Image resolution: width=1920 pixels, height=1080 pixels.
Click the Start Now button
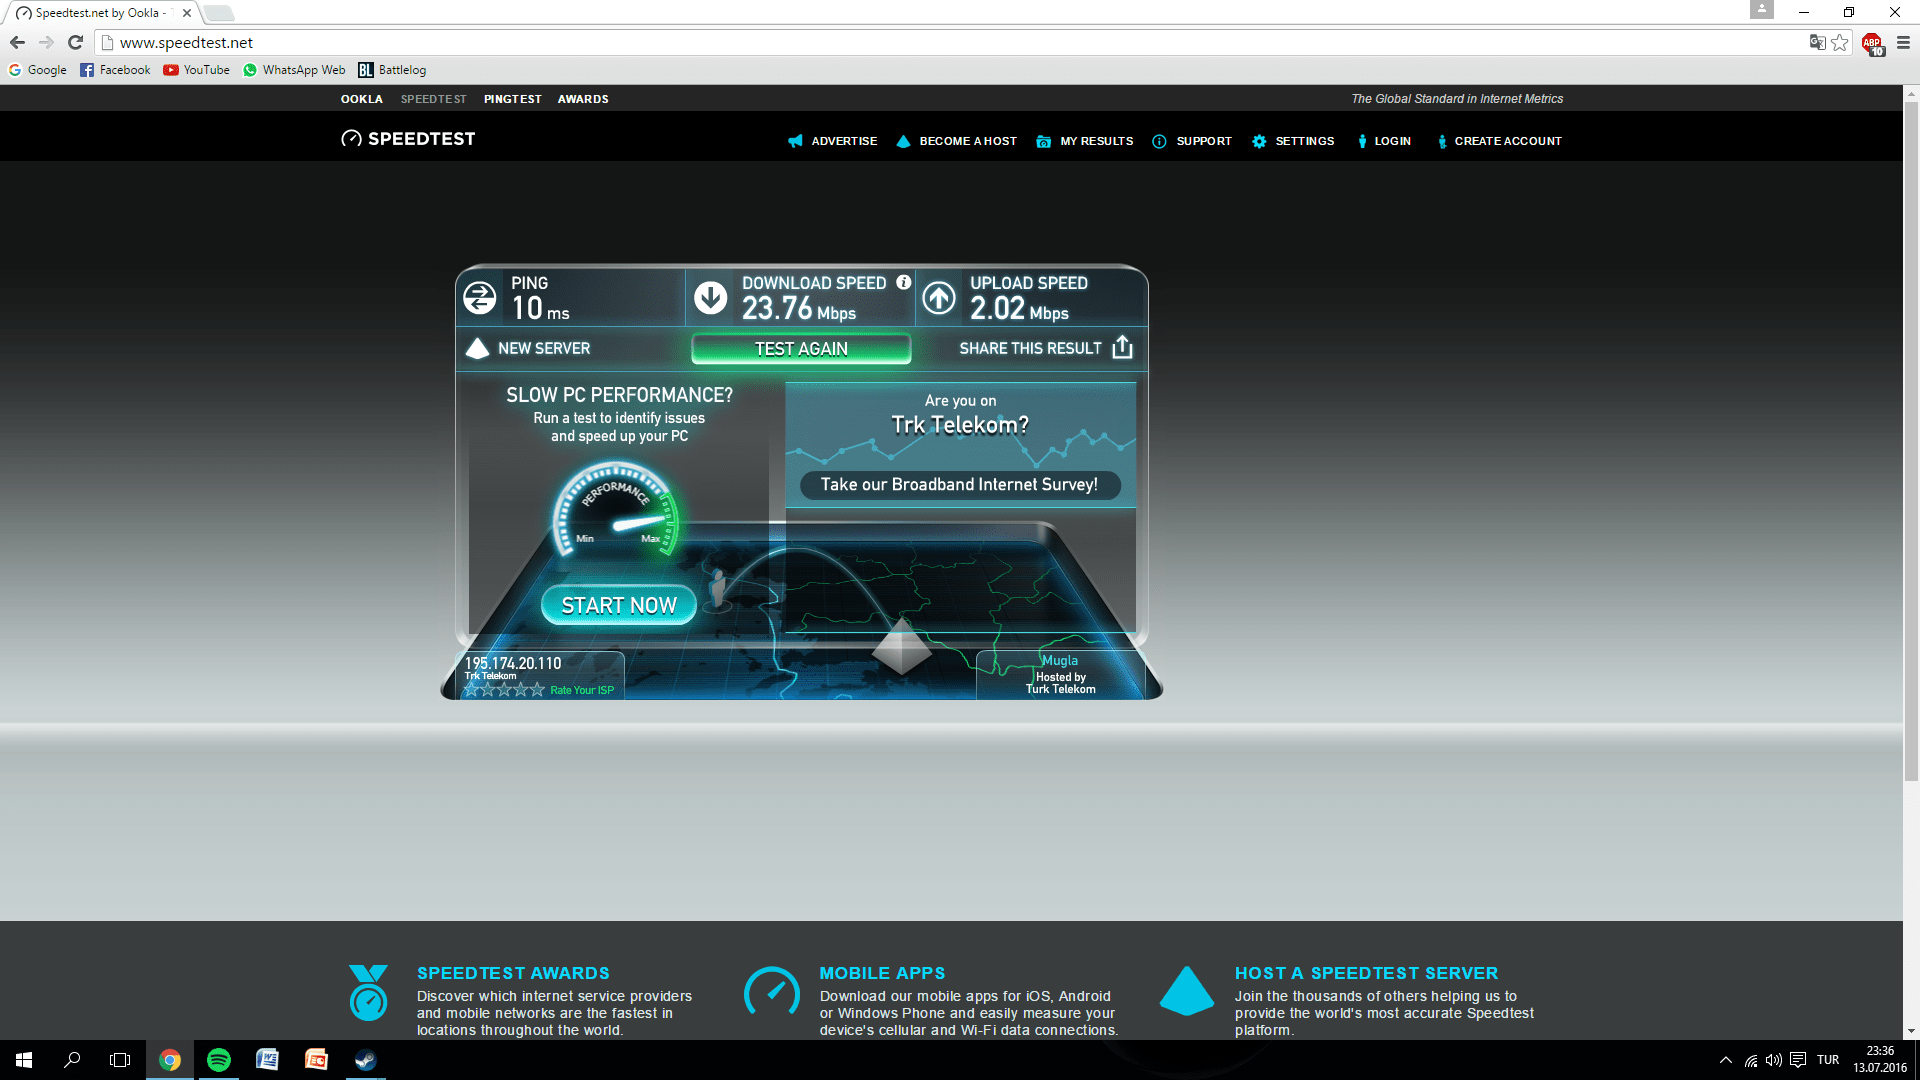(619, 605)
